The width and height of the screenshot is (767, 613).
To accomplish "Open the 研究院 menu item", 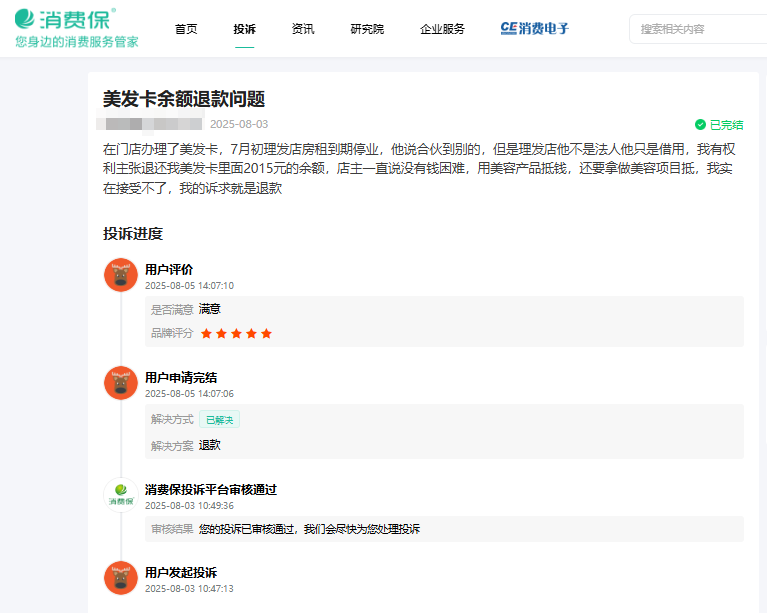I will tap(367, 29).
